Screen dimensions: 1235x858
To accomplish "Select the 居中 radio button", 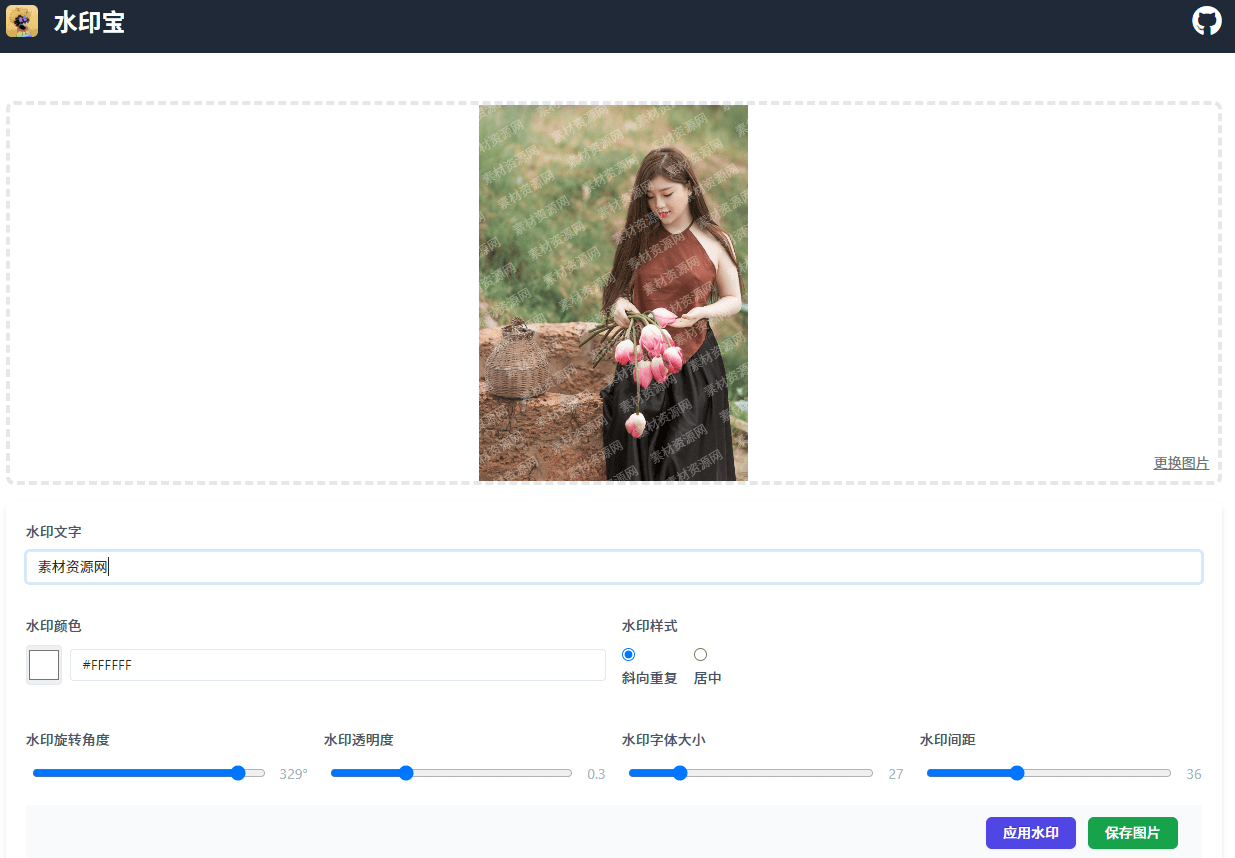I will pos(700,655).
